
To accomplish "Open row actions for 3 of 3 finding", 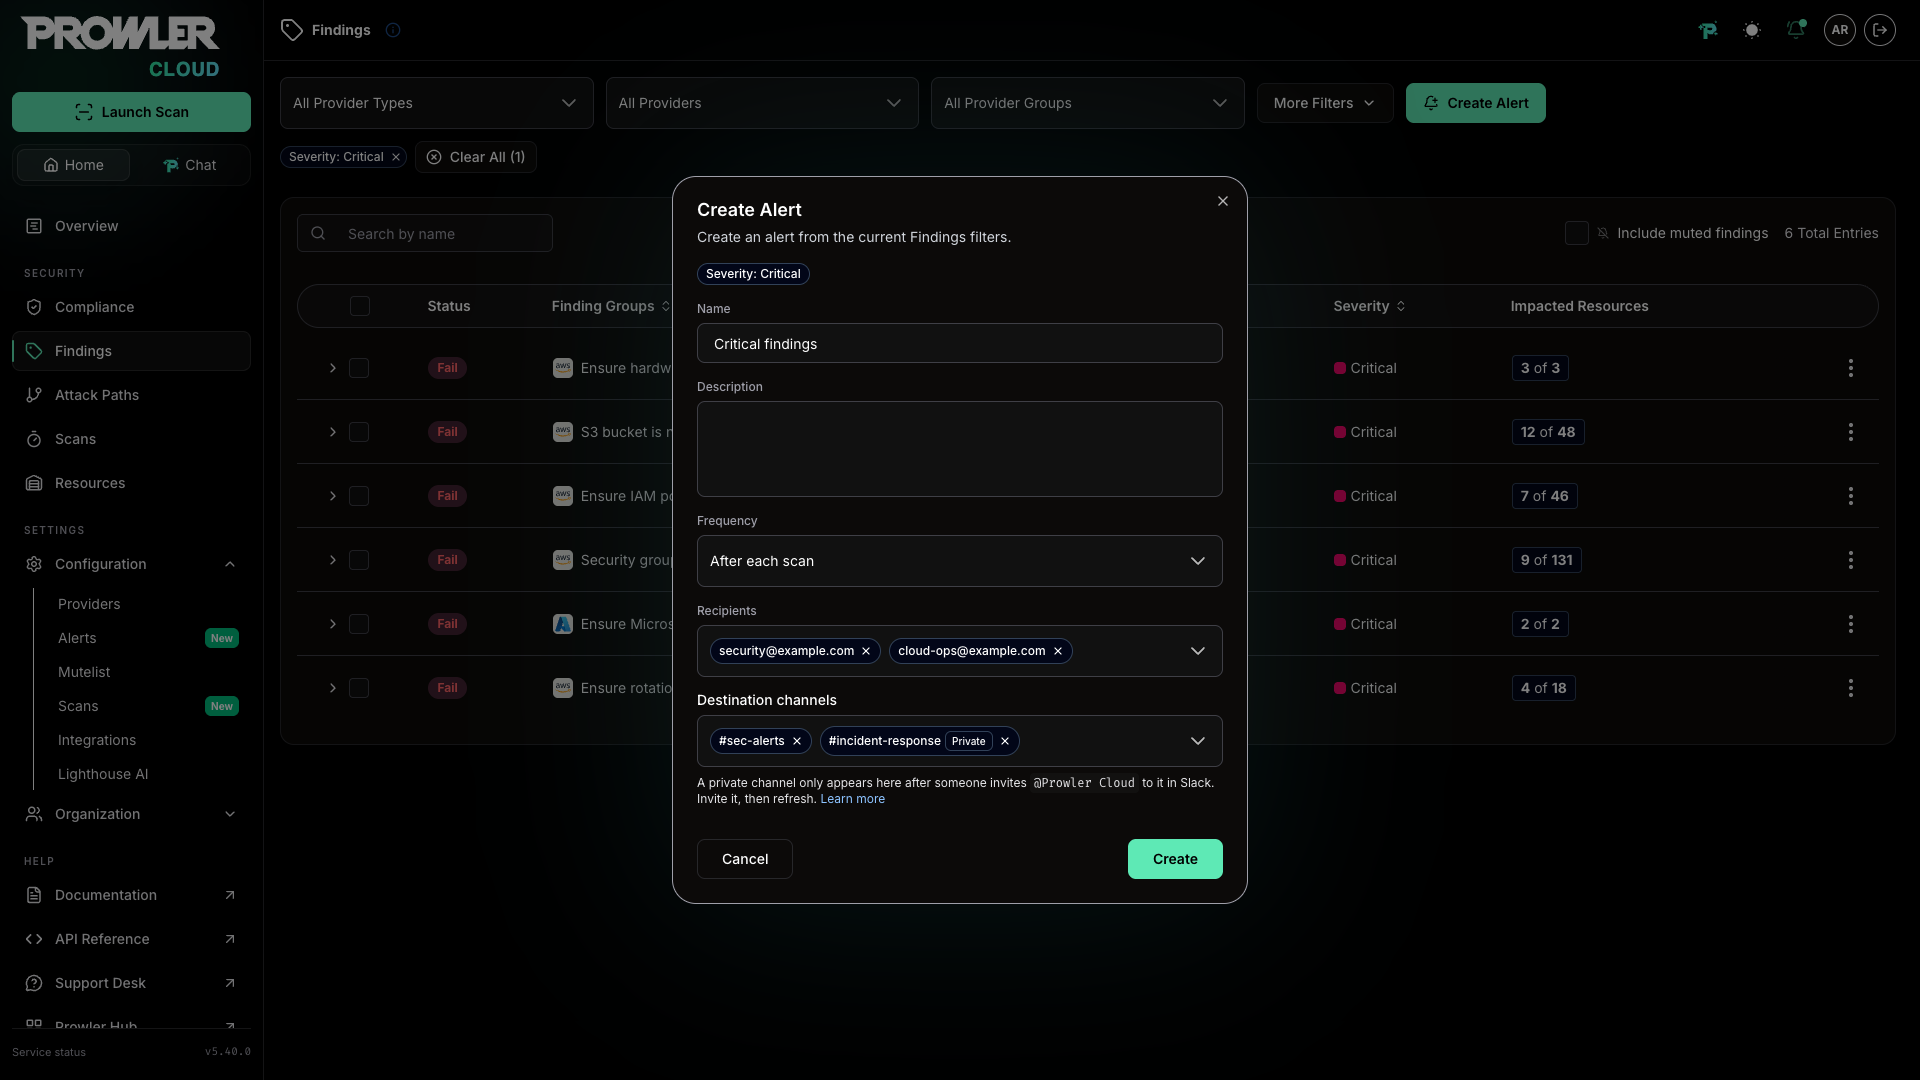I will 1851,368.
